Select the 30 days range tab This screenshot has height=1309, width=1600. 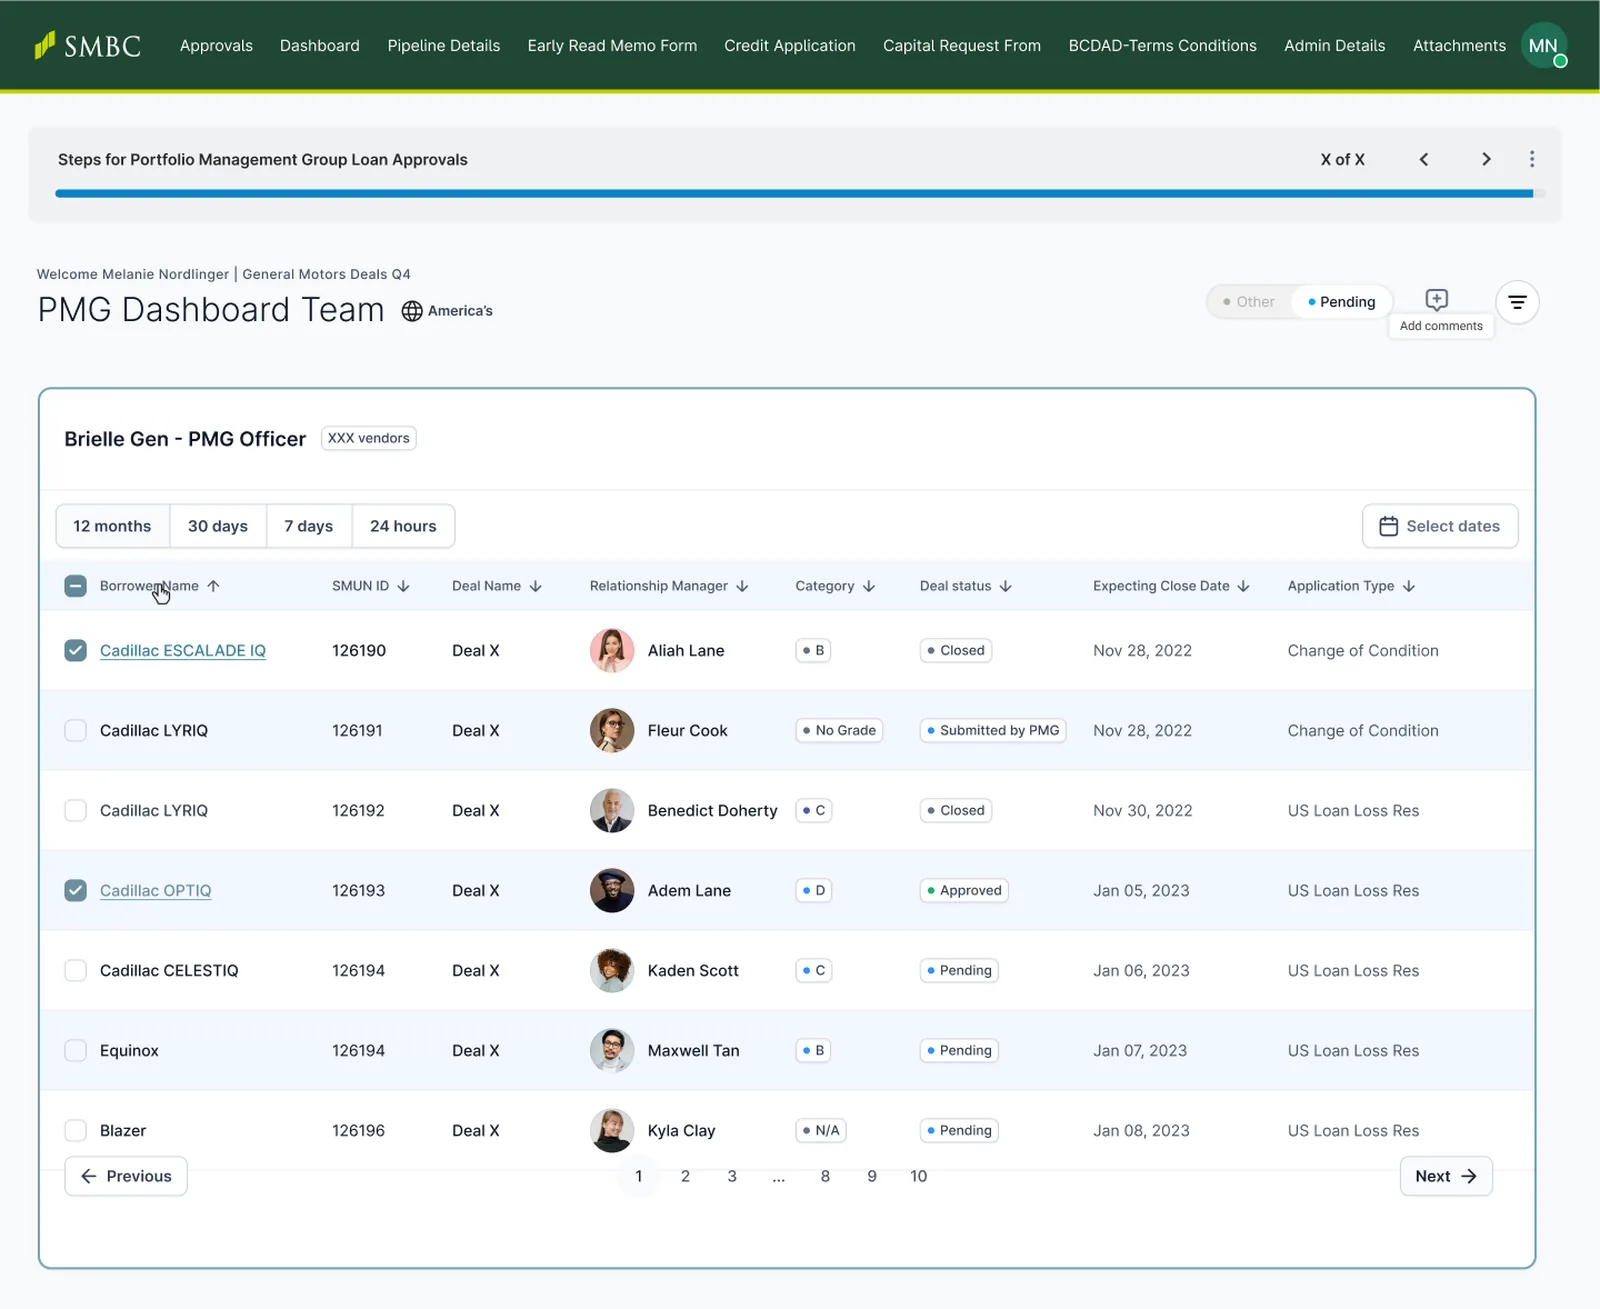[x=218, y=526]
